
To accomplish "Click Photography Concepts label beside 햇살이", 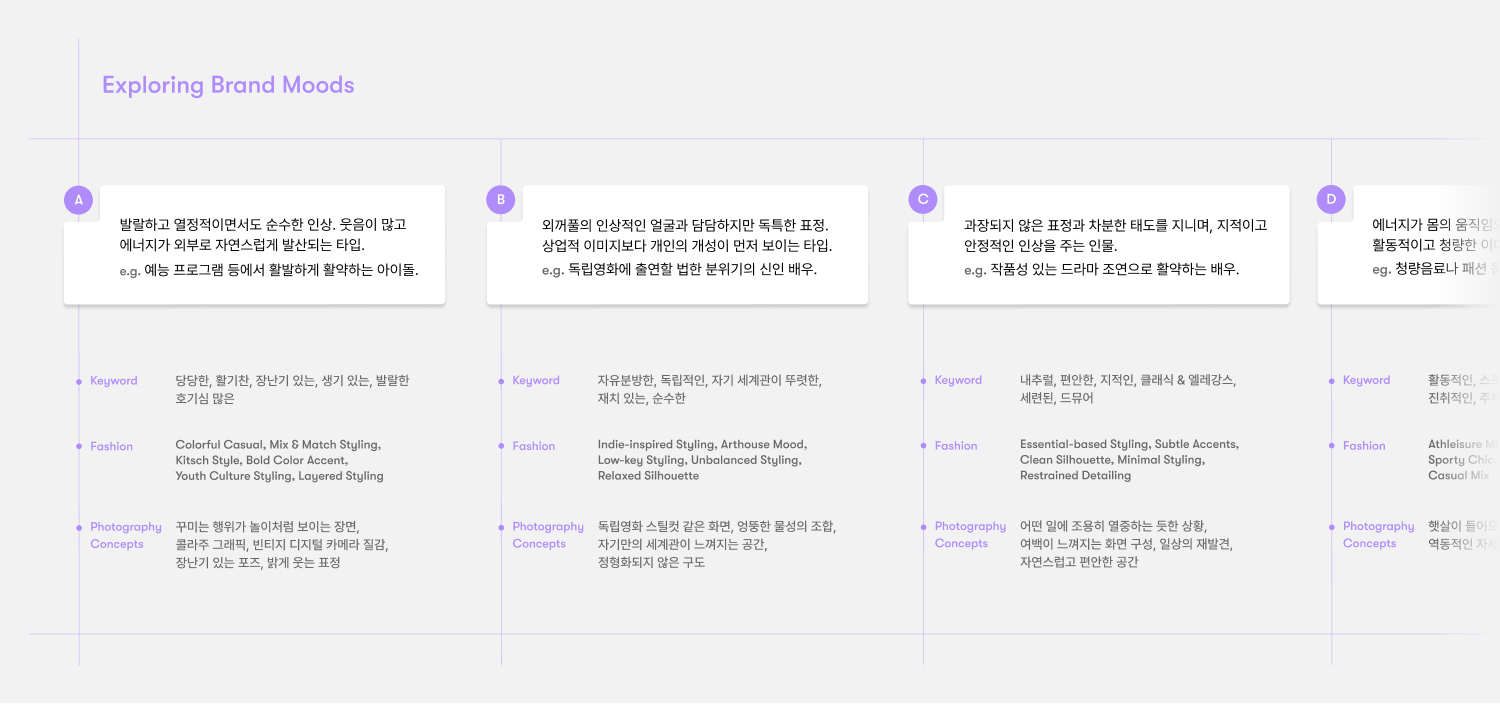I will (1378, 535).
